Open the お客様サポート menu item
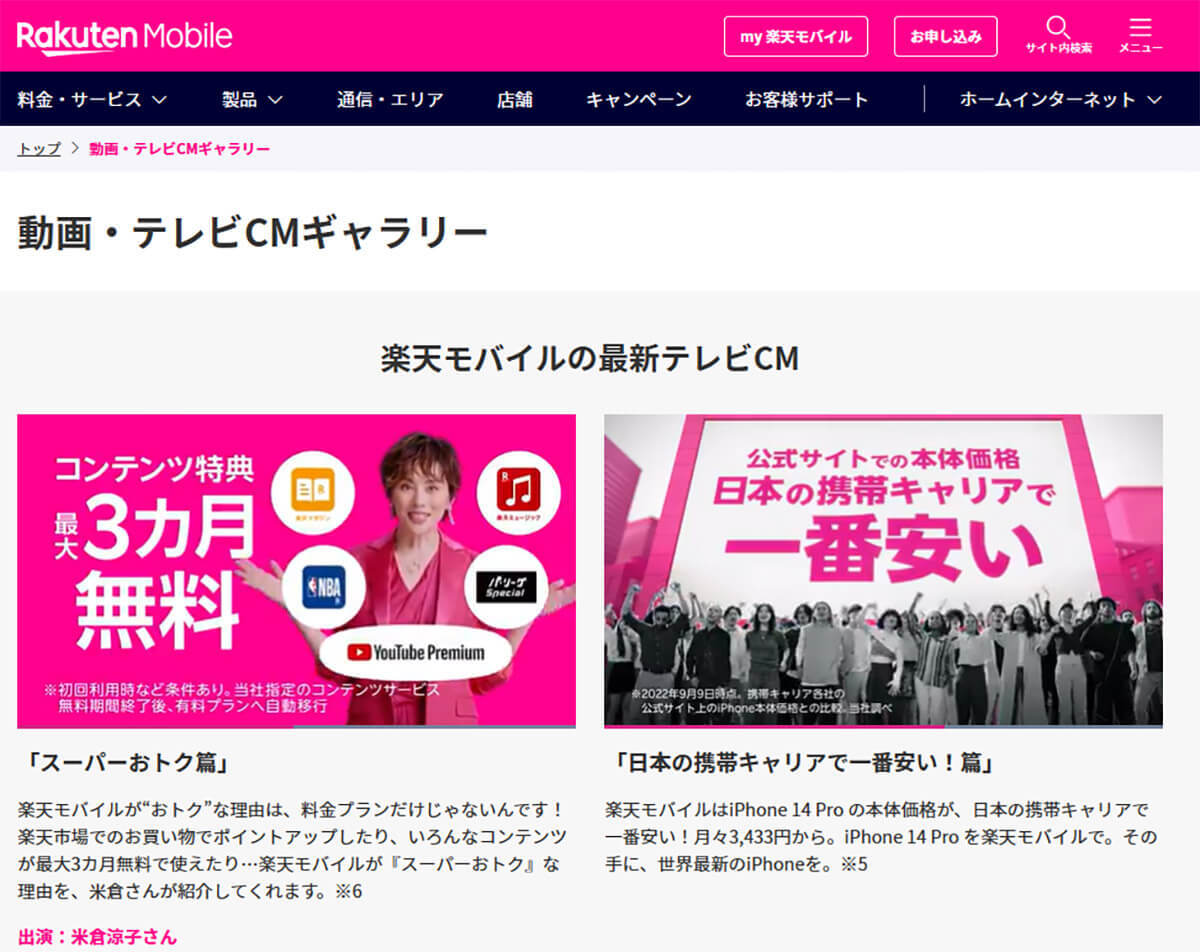Screen dimensions: 1200x952 coord(806,99)
